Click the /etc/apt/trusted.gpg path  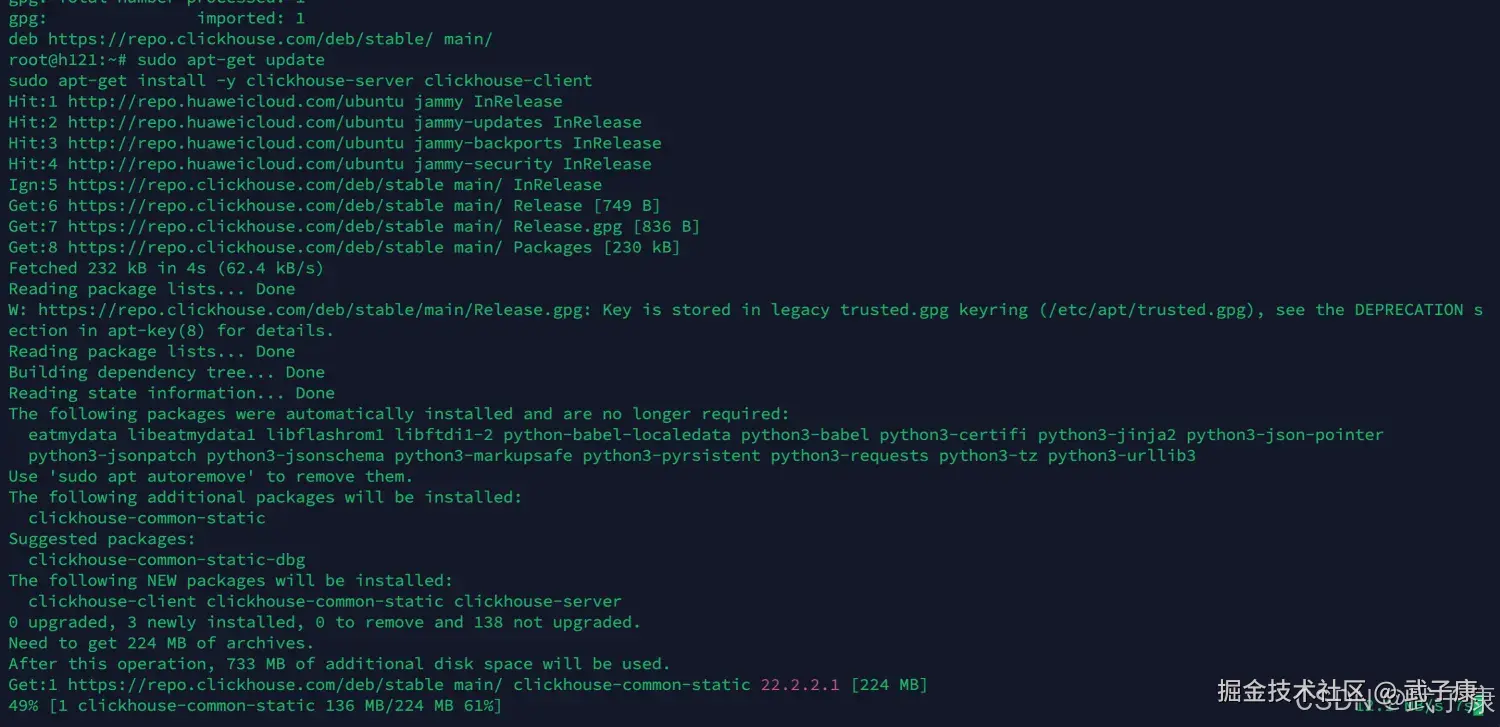[x=1152, y=310]
